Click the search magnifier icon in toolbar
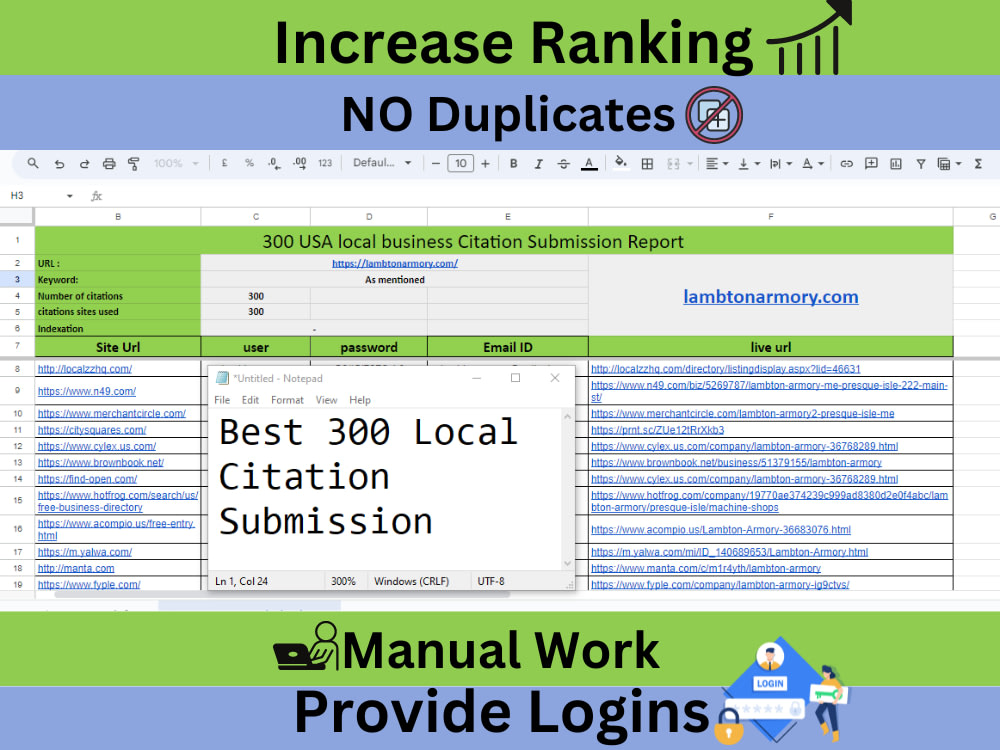This screenshot has height=750, width=1000. point(33,163)
